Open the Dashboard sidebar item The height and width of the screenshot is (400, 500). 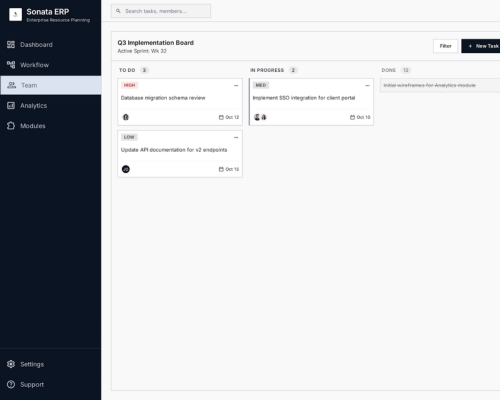point(51,45)
